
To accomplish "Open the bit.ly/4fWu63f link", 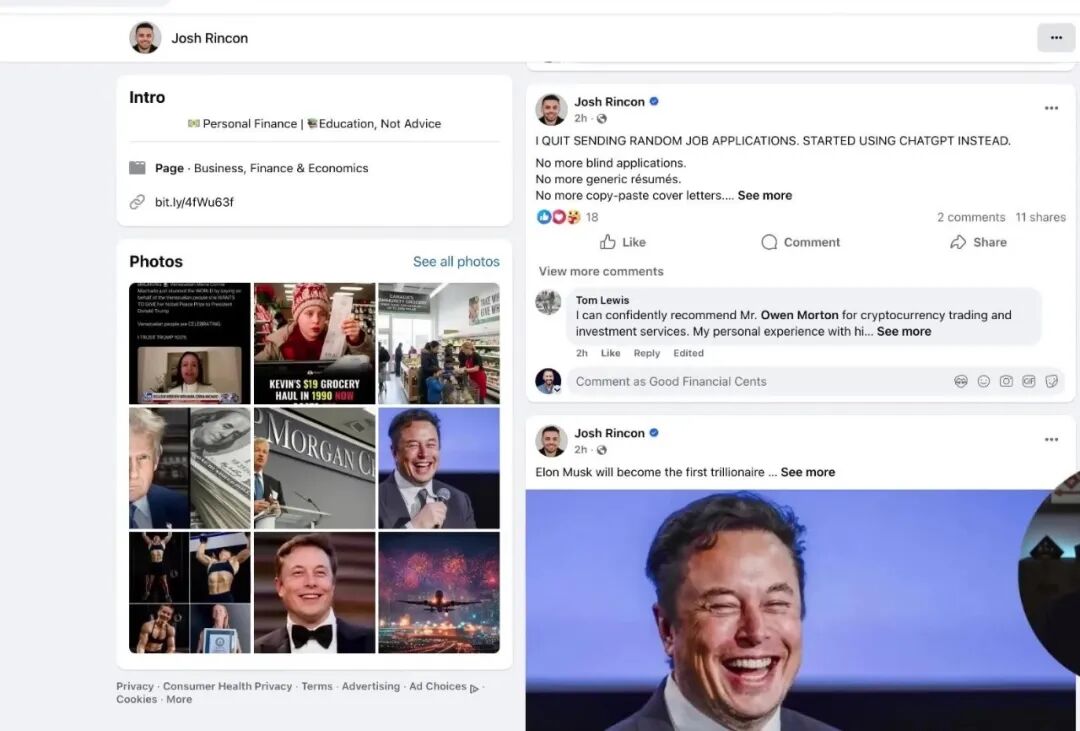I will (194, 202).
